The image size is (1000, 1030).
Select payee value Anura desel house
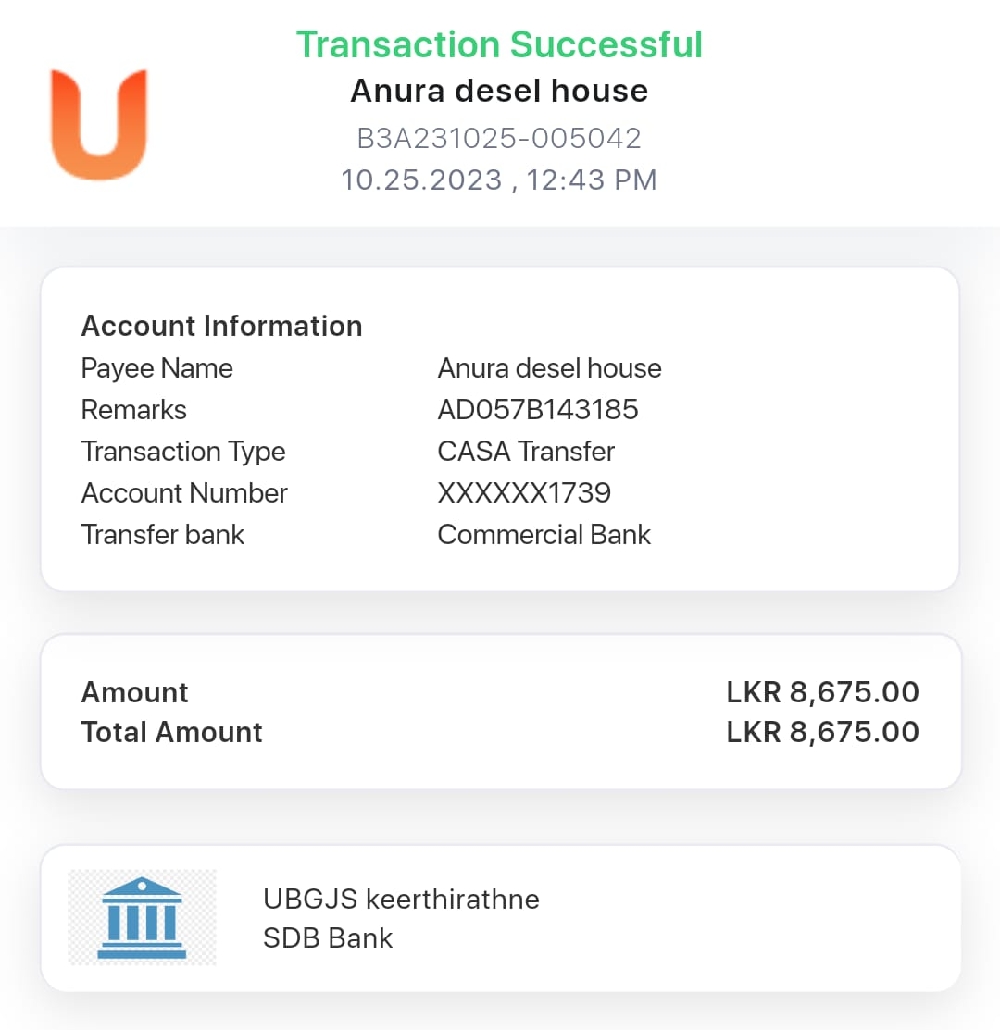point(549,369)
